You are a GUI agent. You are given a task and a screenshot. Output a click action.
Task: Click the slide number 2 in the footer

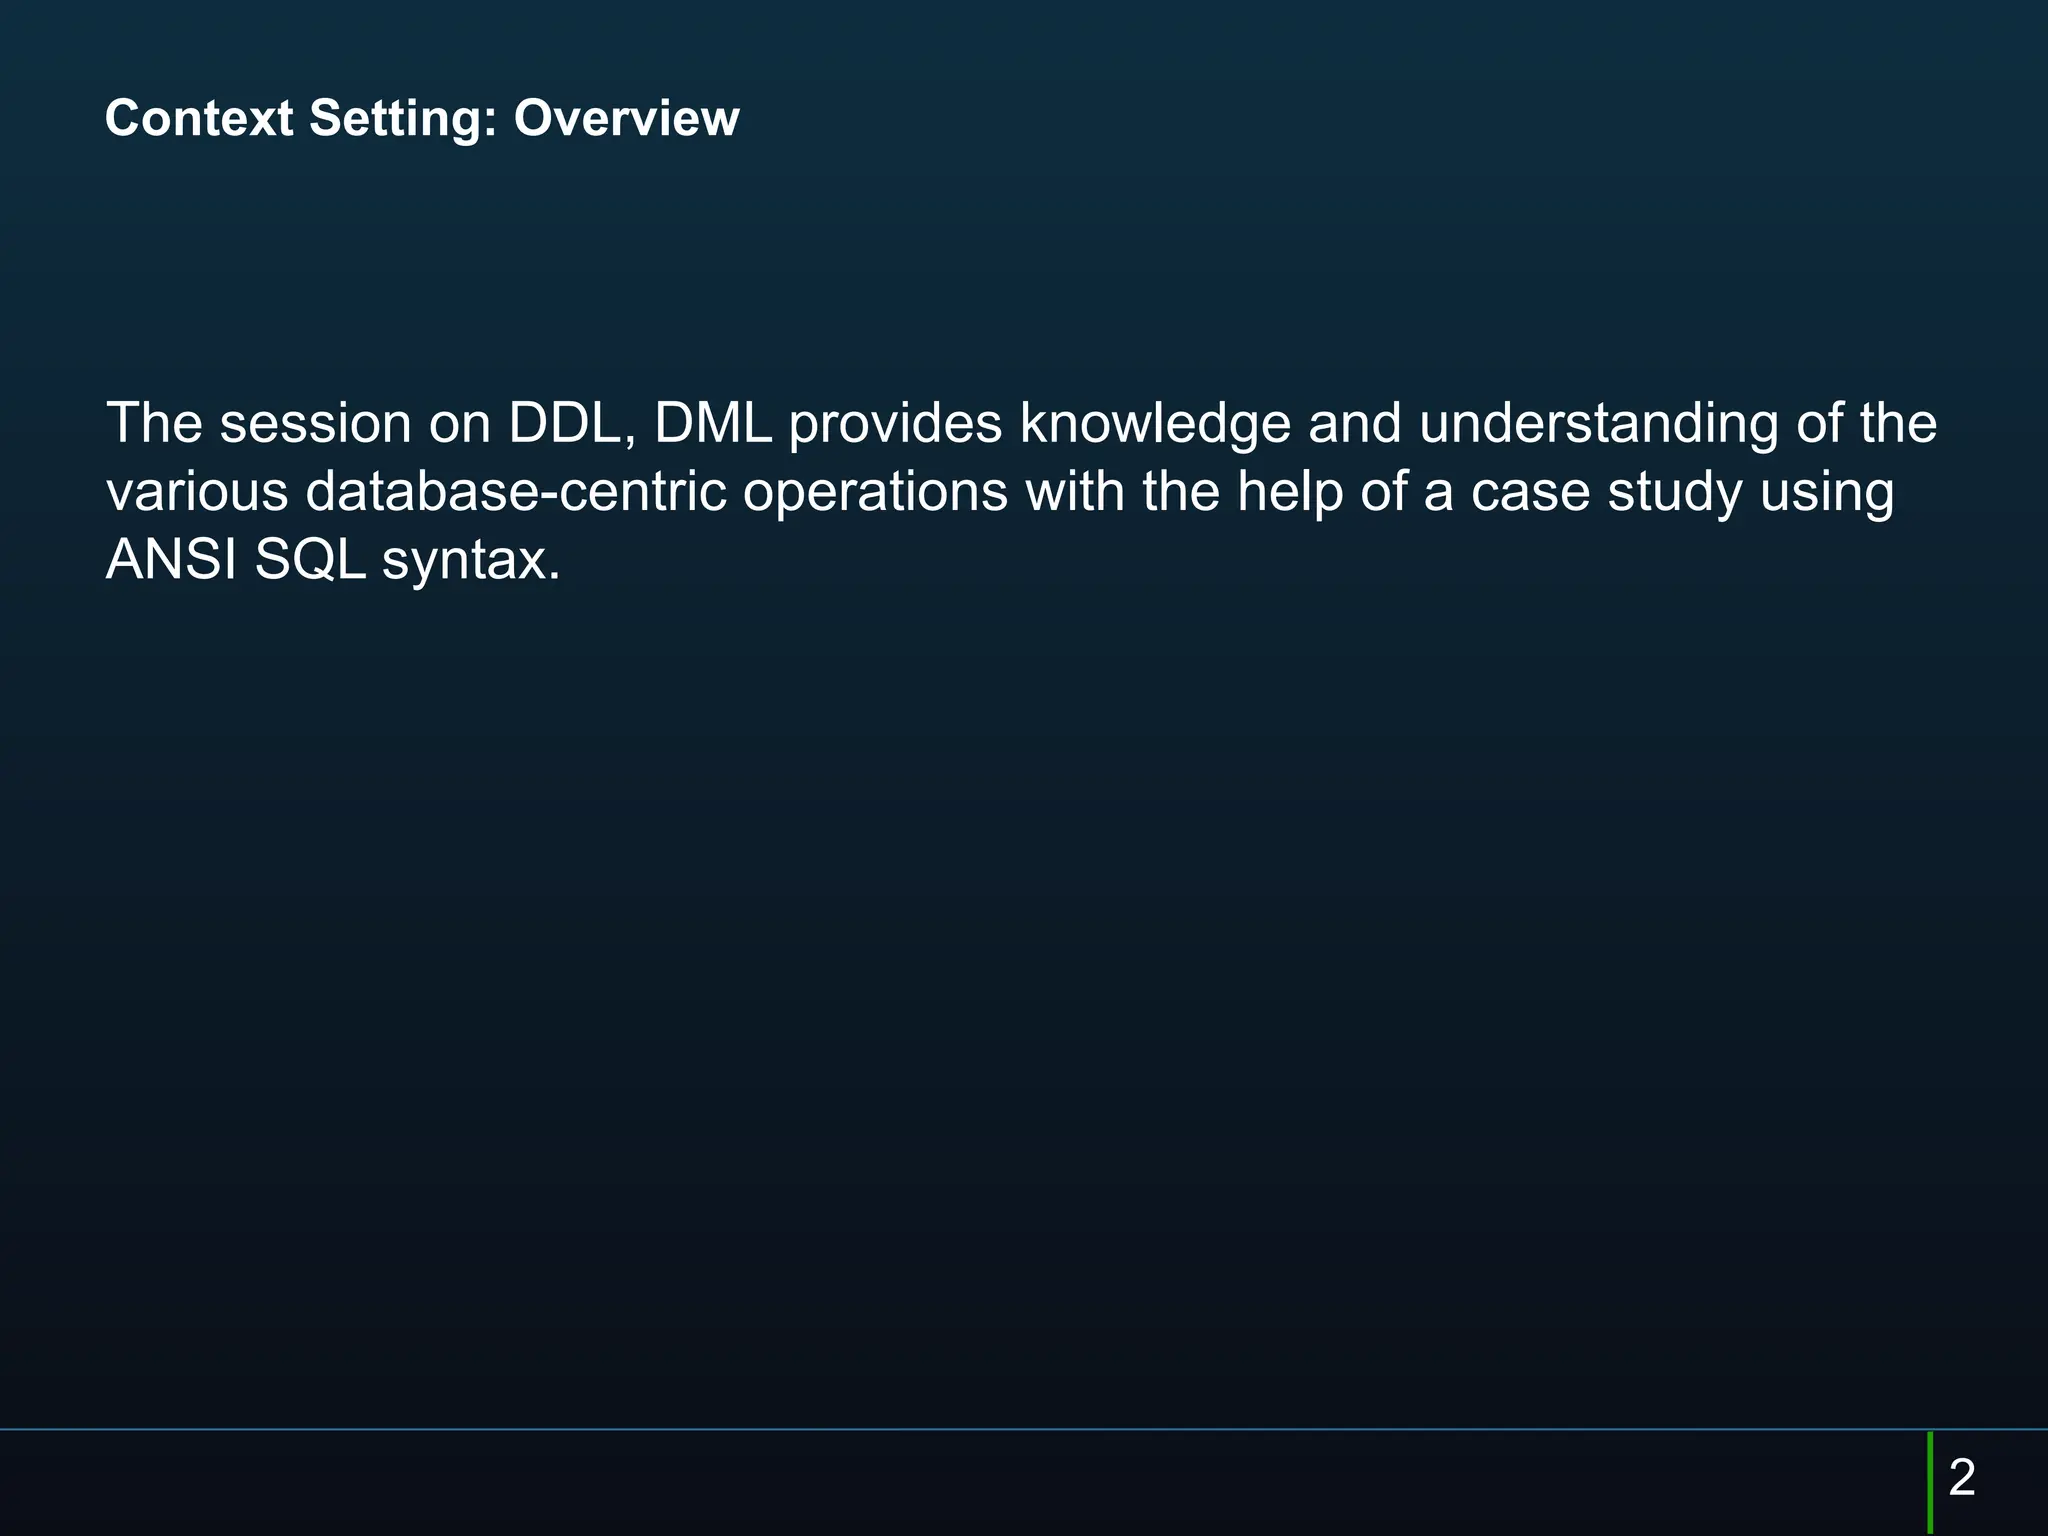tap(1962, 1477)
